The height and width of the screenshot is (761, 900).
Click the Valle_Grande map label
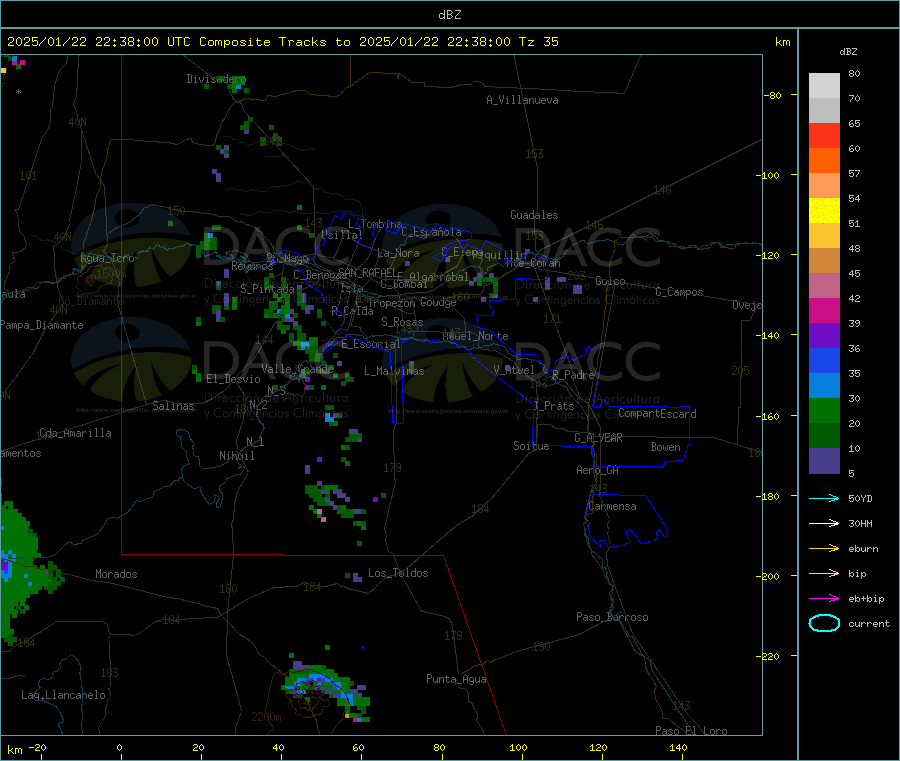click(x=297, y=369)
